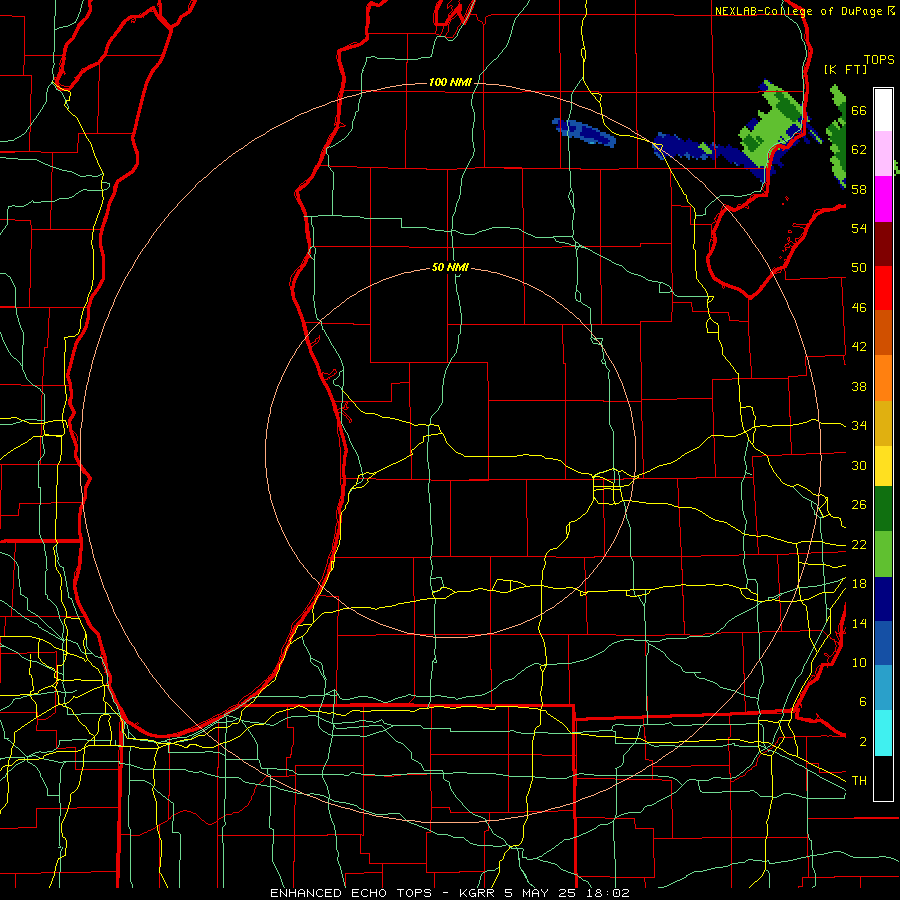Image resolution: width=900 pixels, height=900 pixels.
Task: Select the medium blue legend swatch
Action: 883,643
